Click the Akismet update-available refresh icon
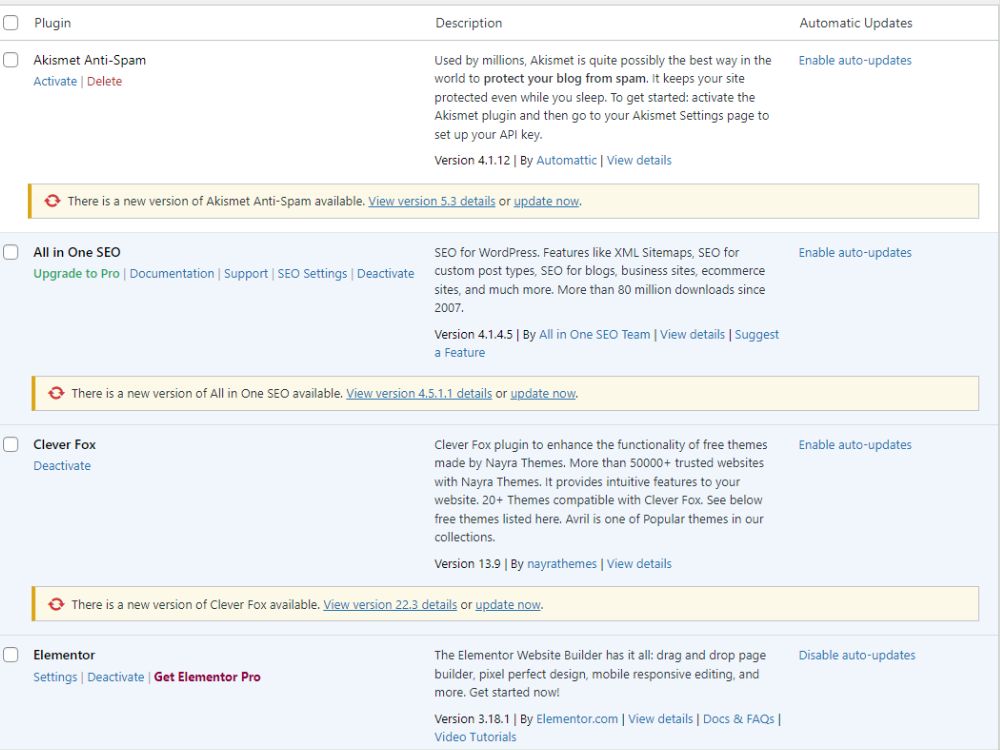1000x750 pixels. [x=52, y=201]
